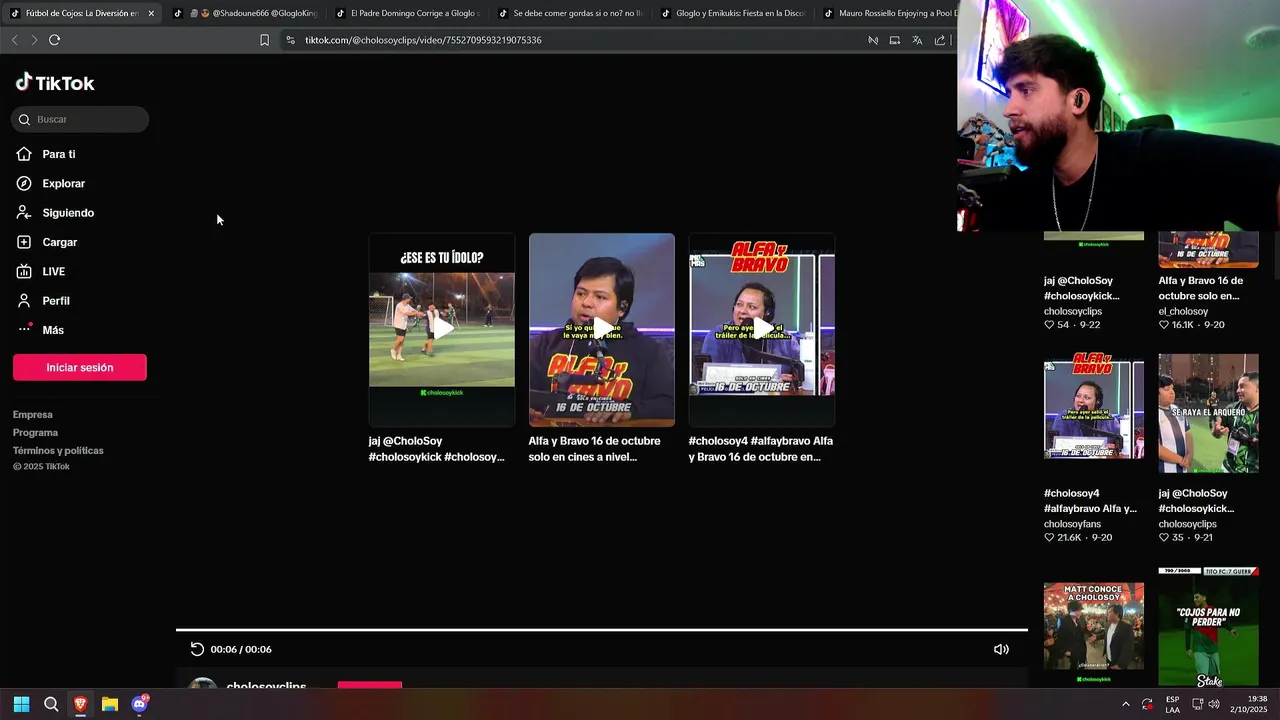The height and width of the screenshot is (720, 1280).
Task: Click the video progress bar
Action: click(602, 630)
